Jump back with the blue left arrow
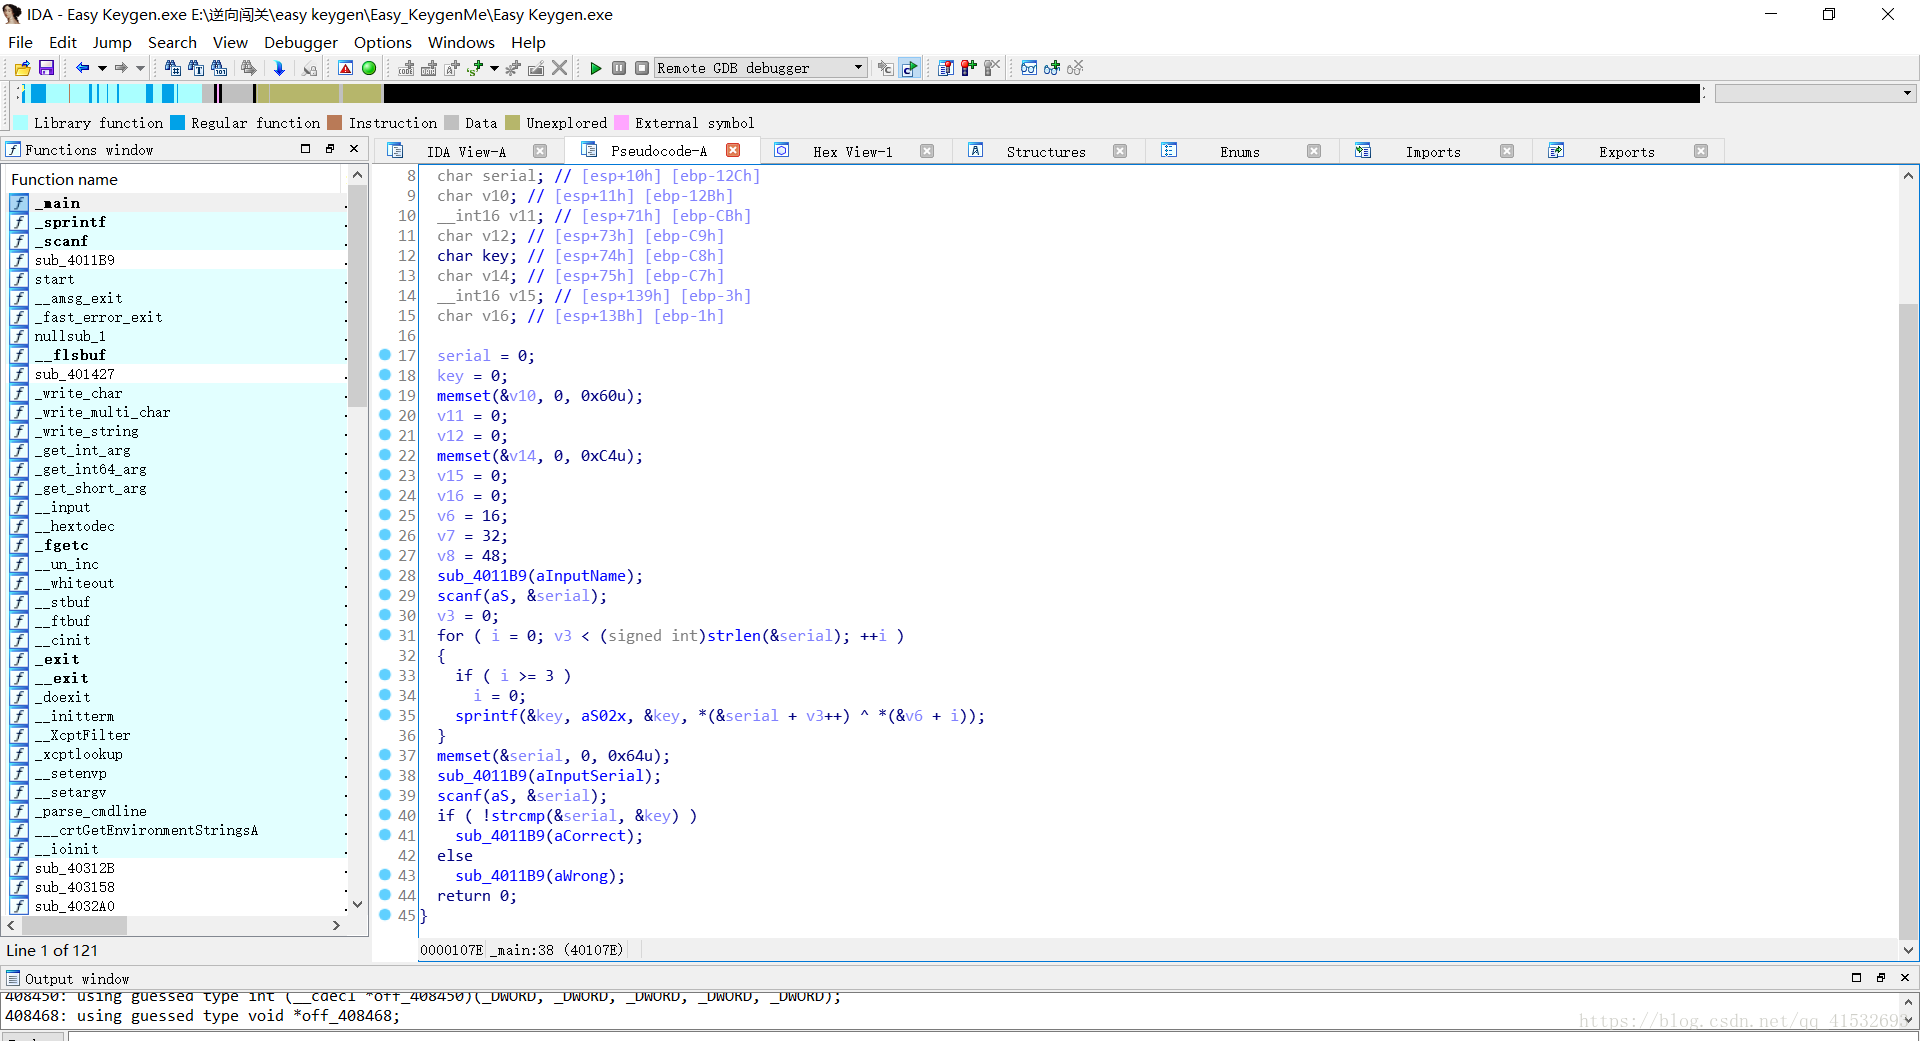The image size is (1920, 1041). [83, 68]
